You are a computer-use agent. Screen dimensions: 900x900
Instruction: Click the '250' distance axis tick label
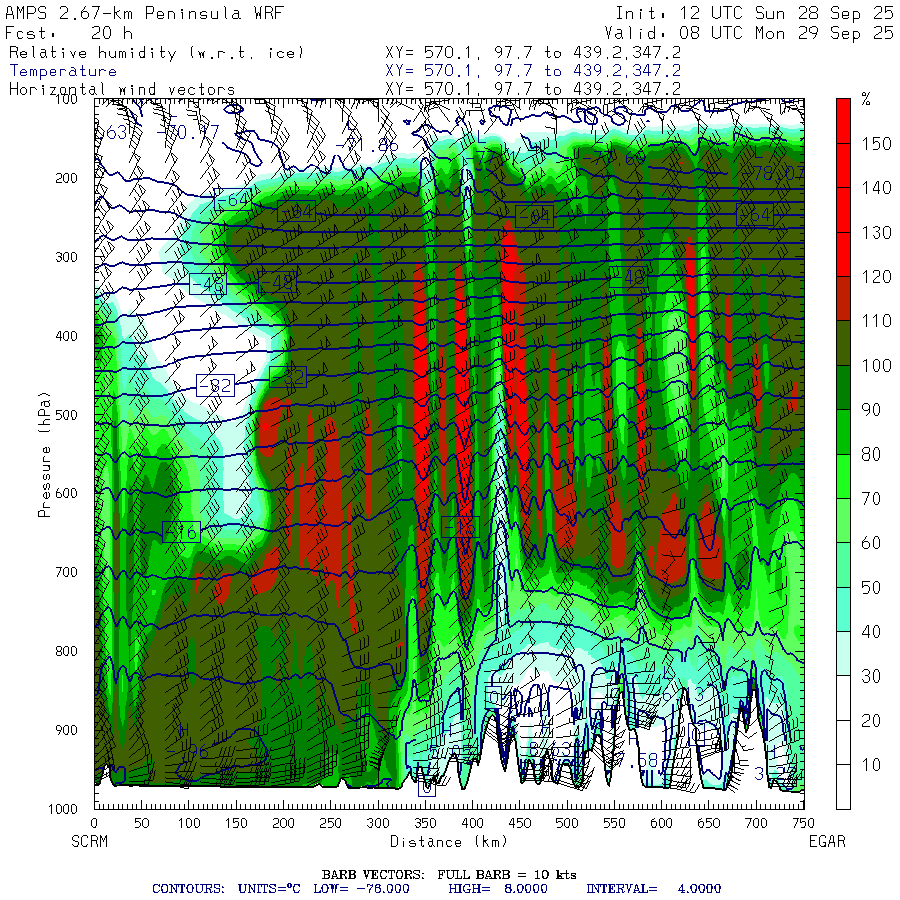[331, 823]
